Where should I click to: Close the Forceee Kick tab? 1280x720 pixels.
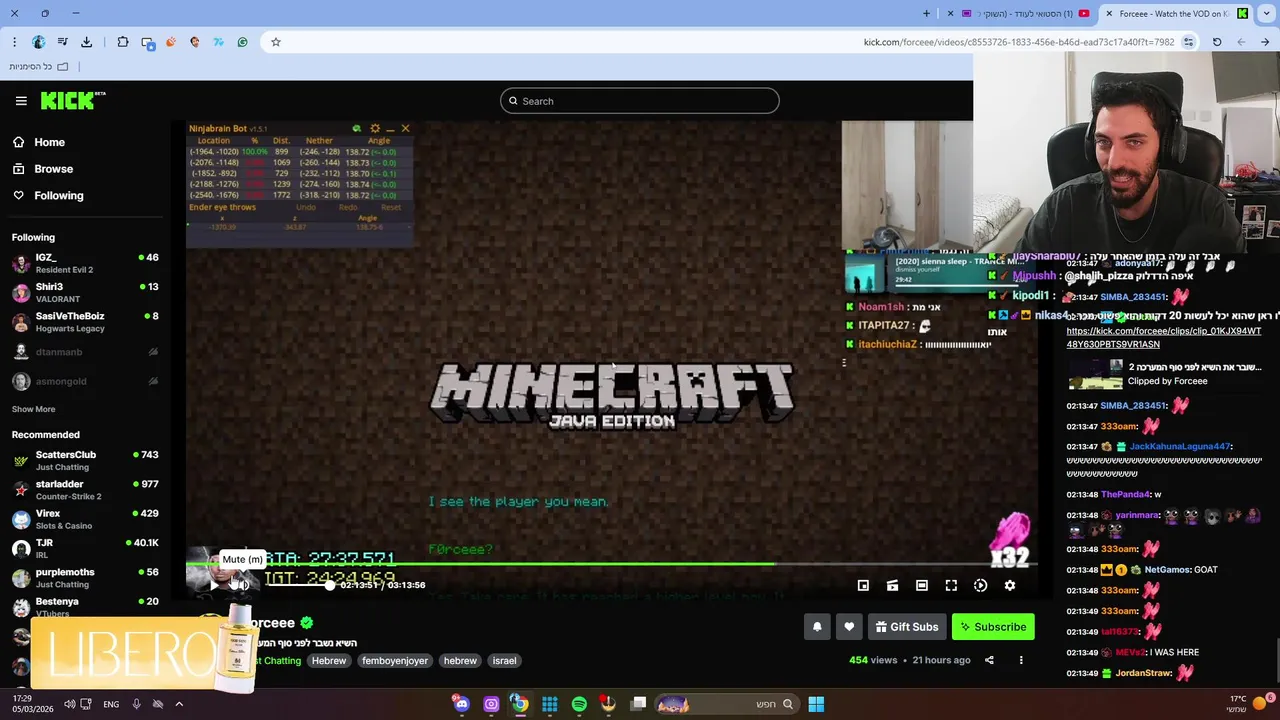(1109, 14)
